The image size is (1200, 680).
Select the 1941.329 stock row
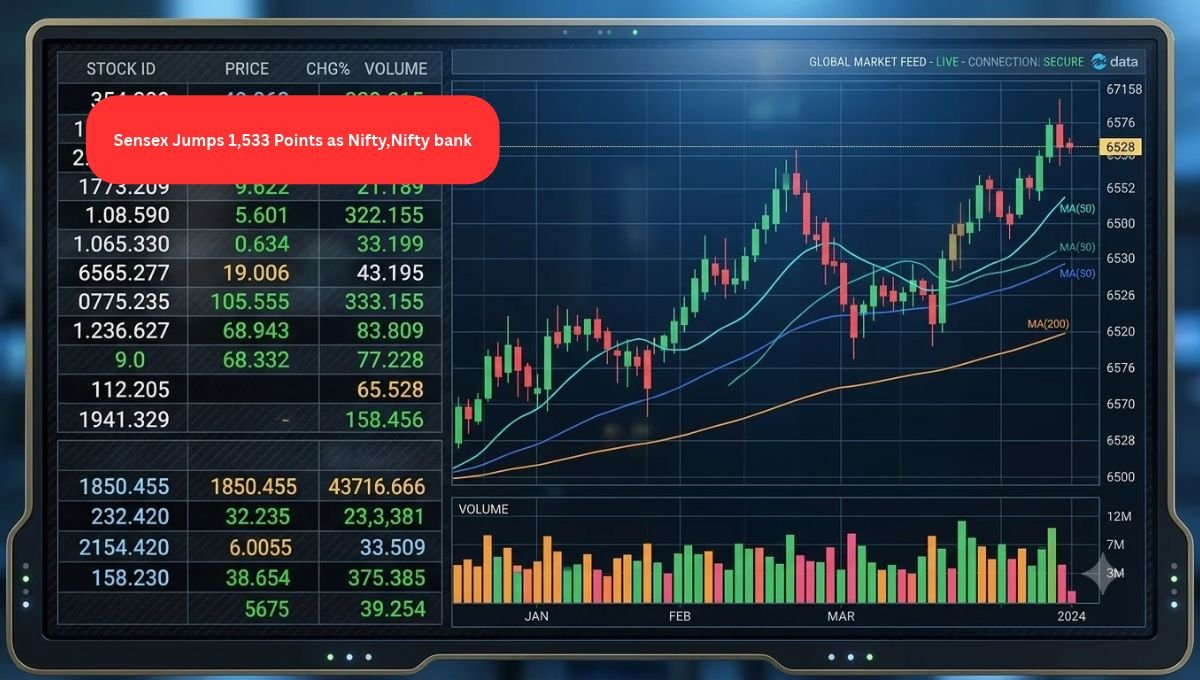point(249,420)
